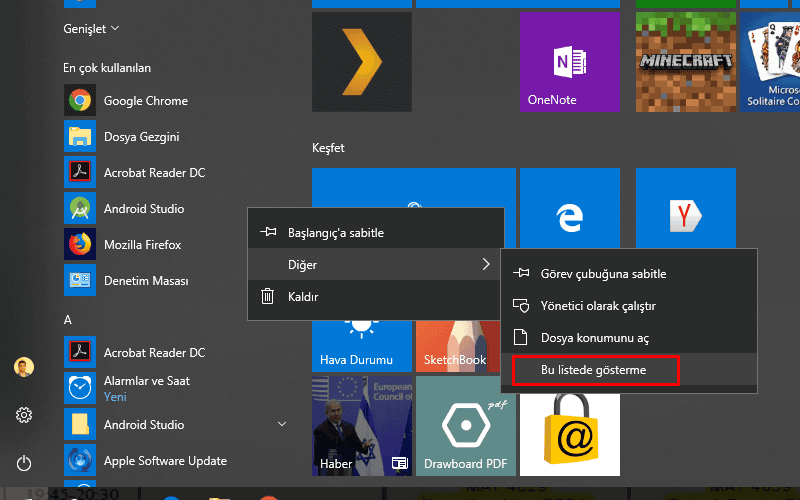This screenshot has height=500, width=800.
Task: Open the Haber news tile
Action: [361, 424]
